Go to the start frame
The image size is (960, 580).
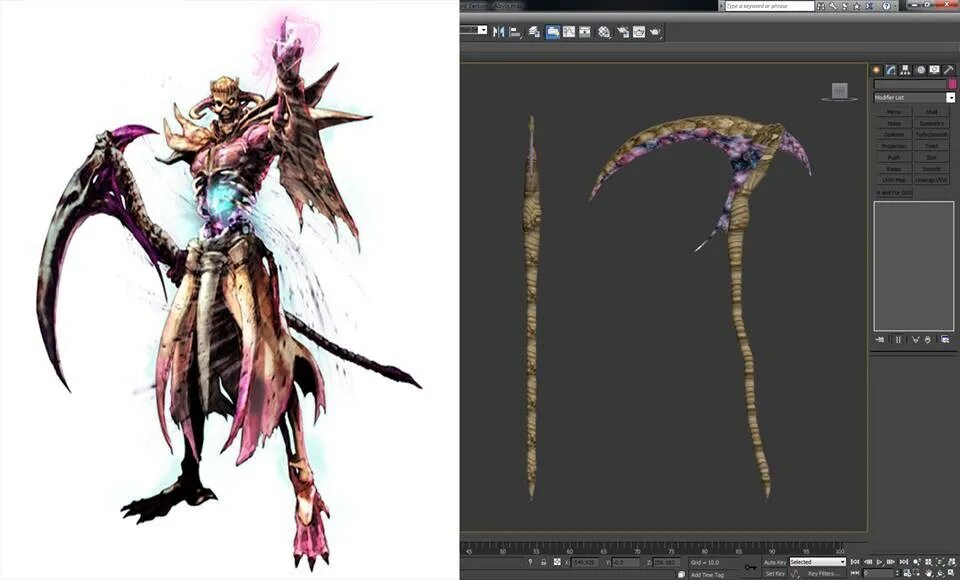[x=855, y=562]
